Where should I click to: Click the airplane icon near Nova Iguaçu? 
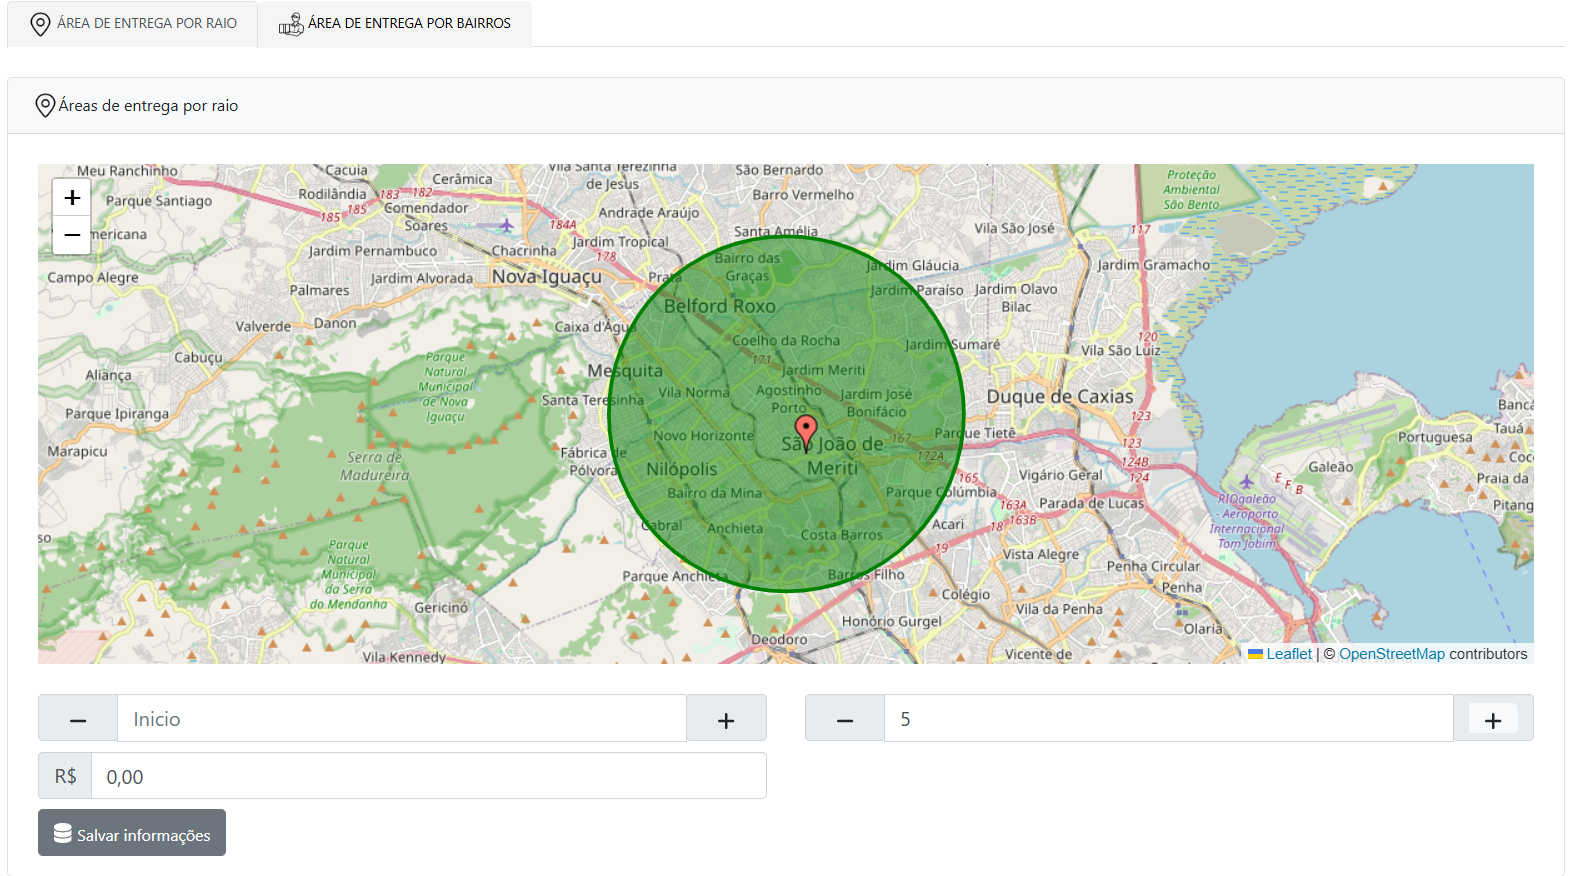pos(507,225)
